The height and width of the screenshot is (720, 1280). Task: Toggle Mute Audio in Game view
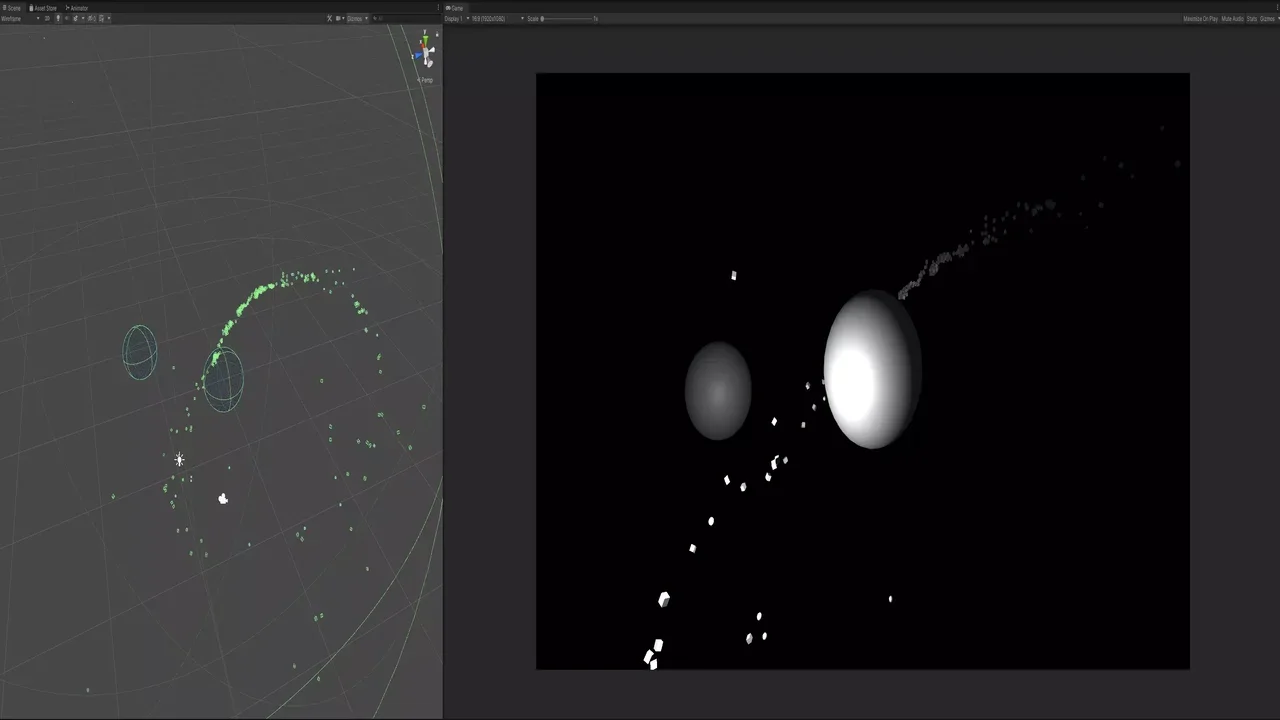tap(1232, 19)
